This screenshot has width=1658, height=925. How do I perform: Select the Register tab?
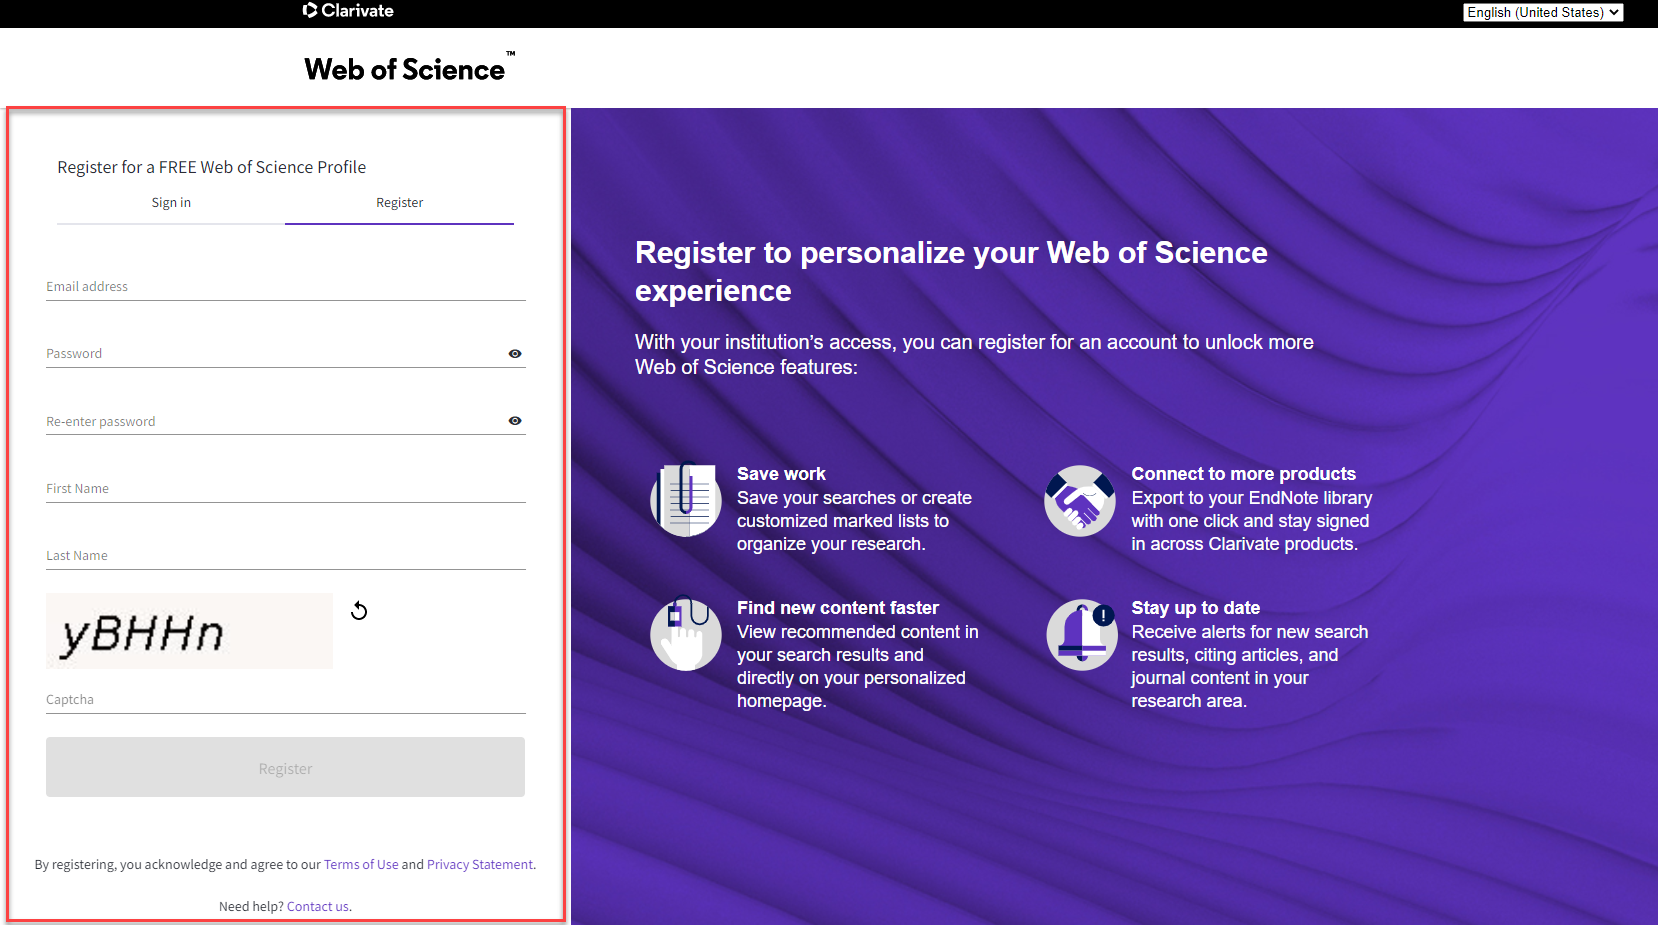[x=399, y=202]
